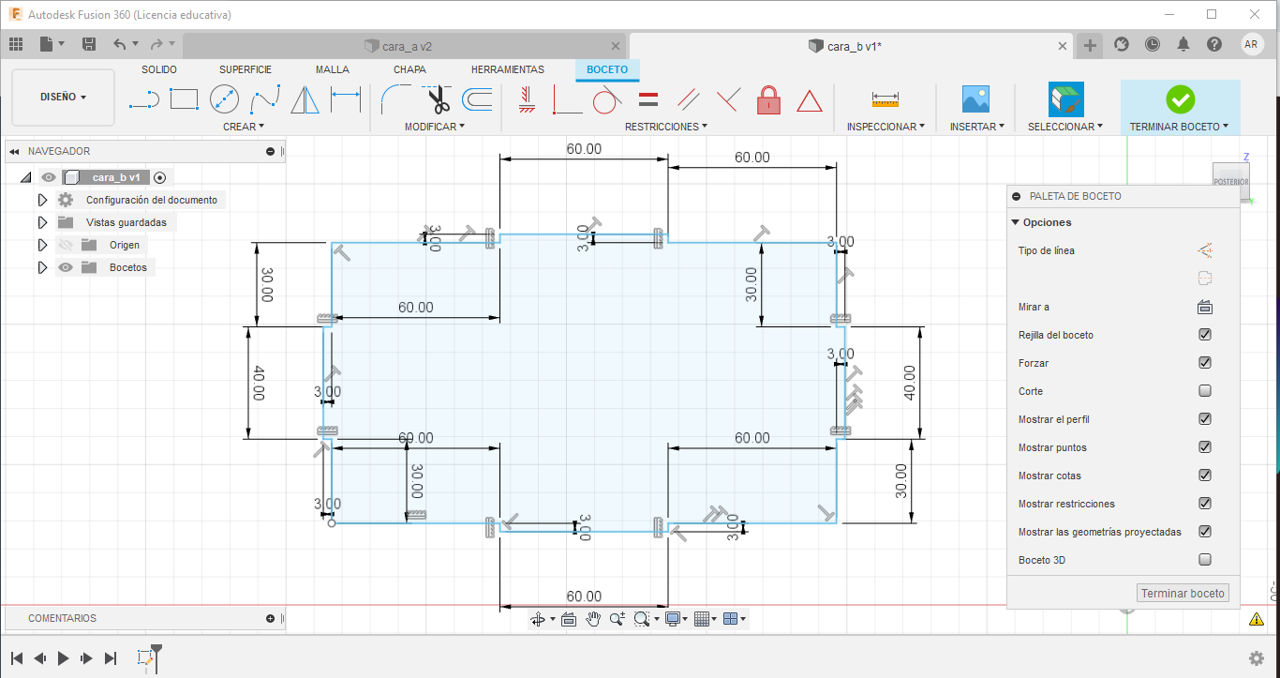Select the Fillet tool in Modificar
Viewport: 1280px width, 678px height.
[x=396, y=99]
